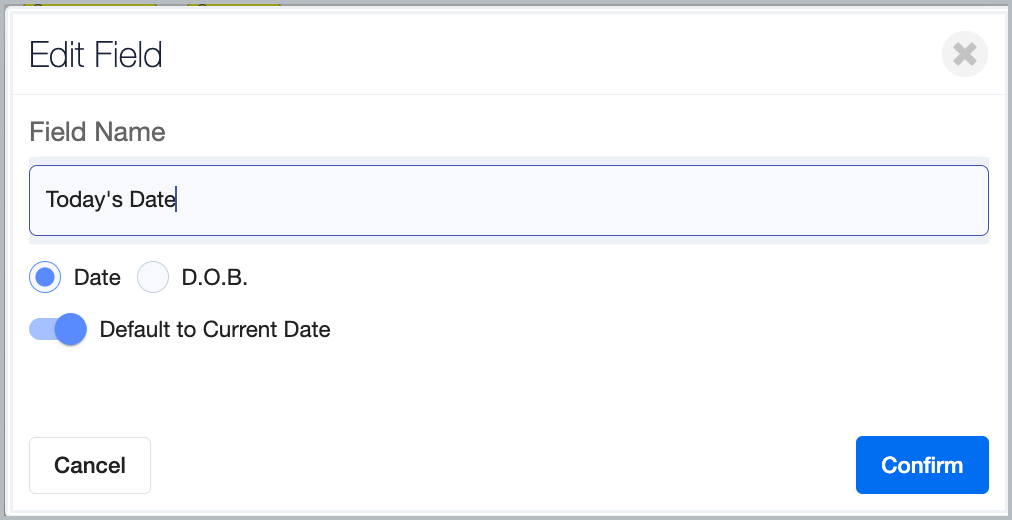Click the "Default to Current Date" label
This screenshot has height=520, width=1012.
[x=215, y=330]
